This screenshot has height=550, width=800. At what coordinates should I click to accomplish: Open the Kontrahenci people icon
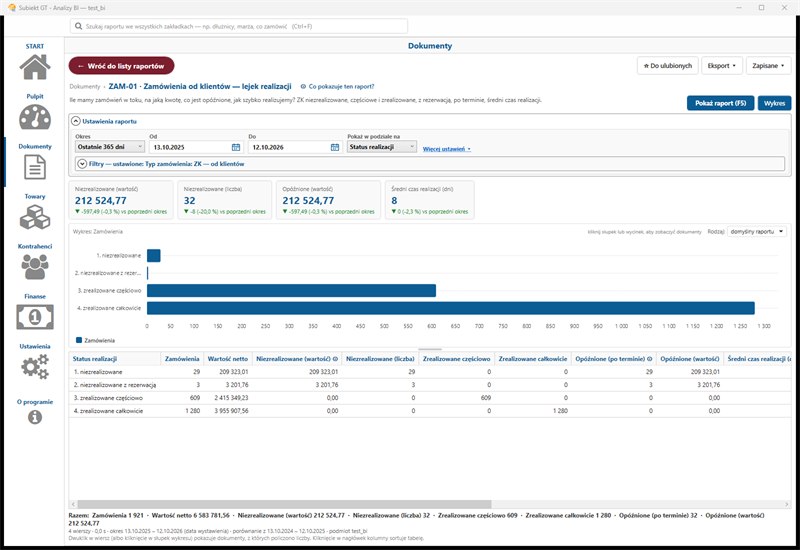35,267
